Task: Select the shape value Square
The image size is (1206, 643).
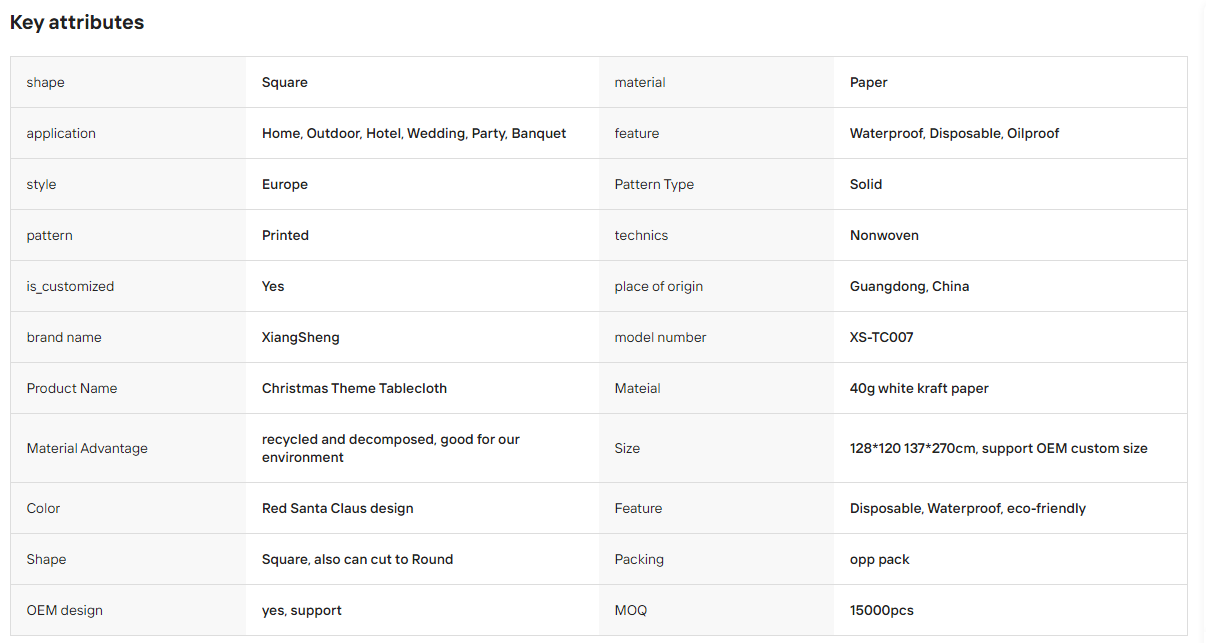Action: pos(285,82)
